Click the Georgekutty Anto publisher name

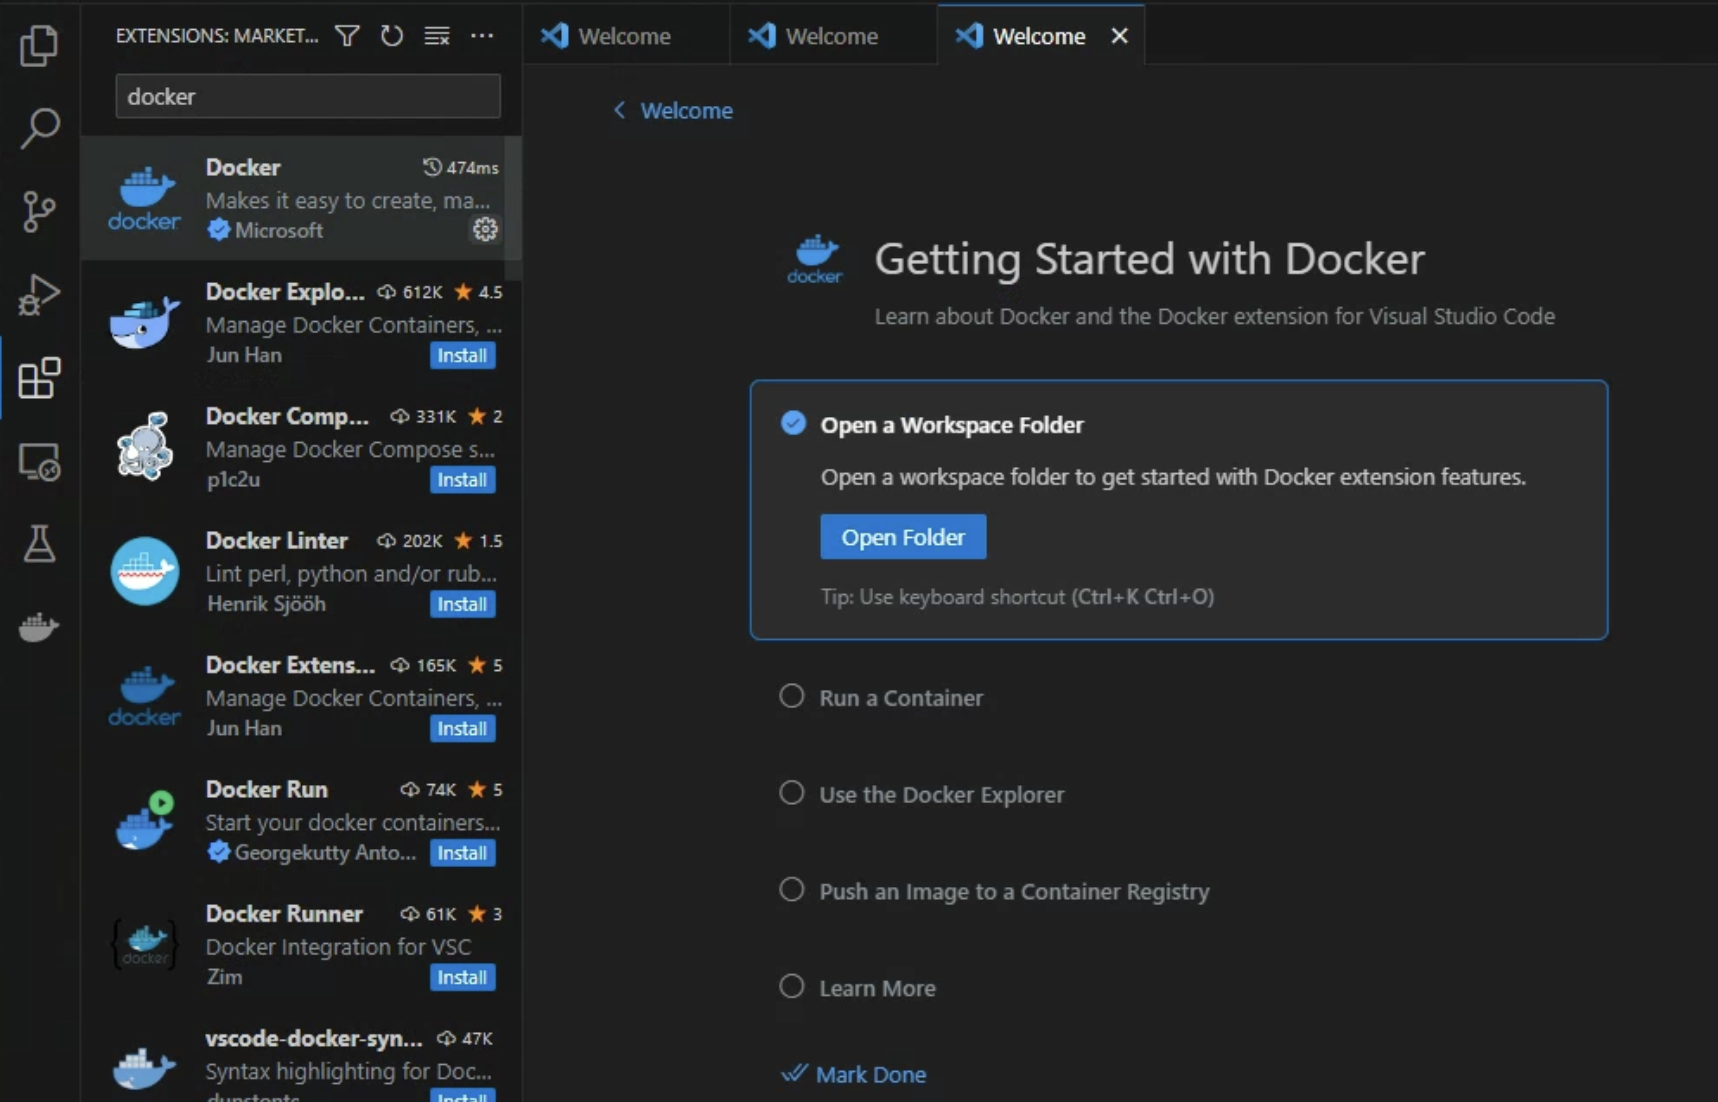pyautogui.click(x=325, y=853)
